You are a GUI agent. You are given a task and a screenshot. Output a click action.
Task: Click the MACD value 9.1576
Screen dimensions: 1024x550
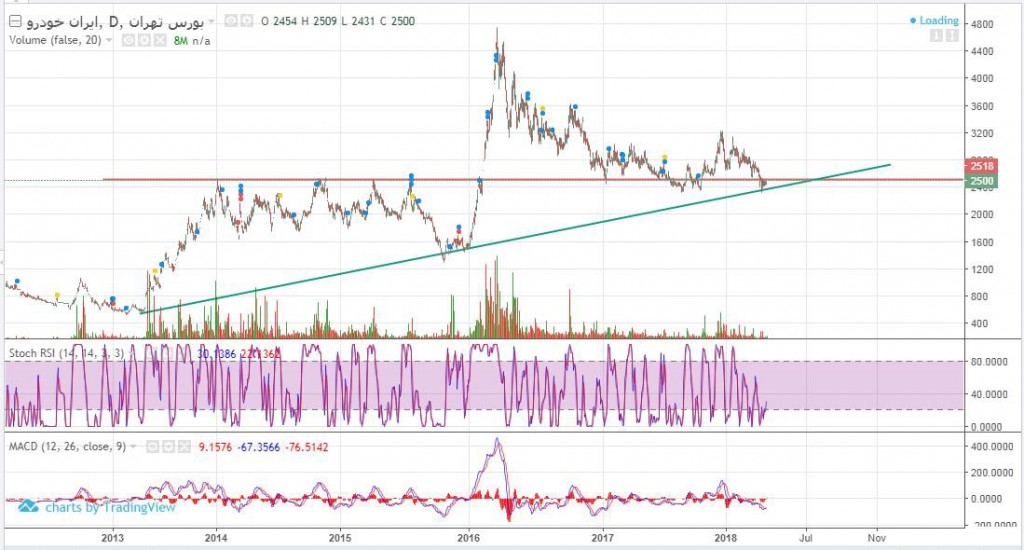[x=216, y=447]
